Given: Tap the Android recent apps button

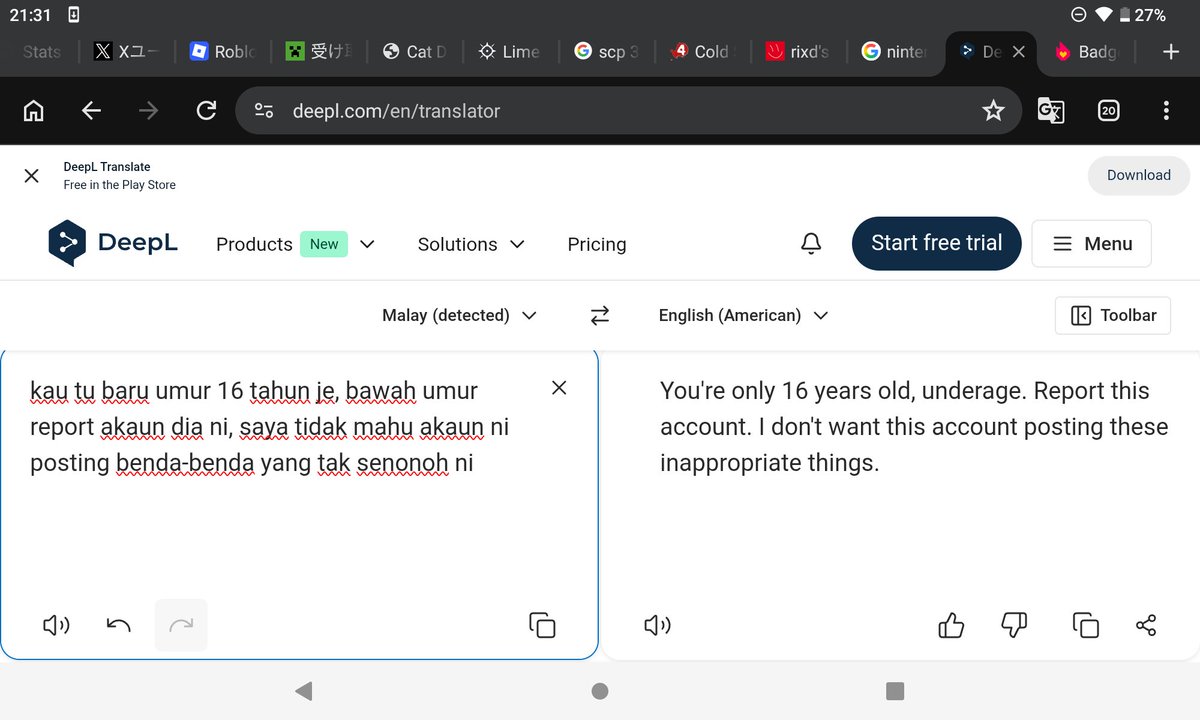Looking at the screenshot, I should pyautogui.click(x=895, y=691).
